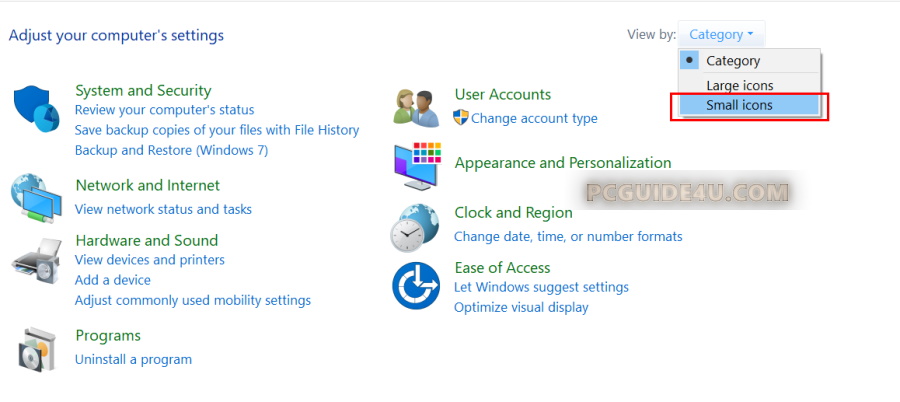Select Large icons from the view menu
Viewport: 900px width, 402px height.
[739, 85]
